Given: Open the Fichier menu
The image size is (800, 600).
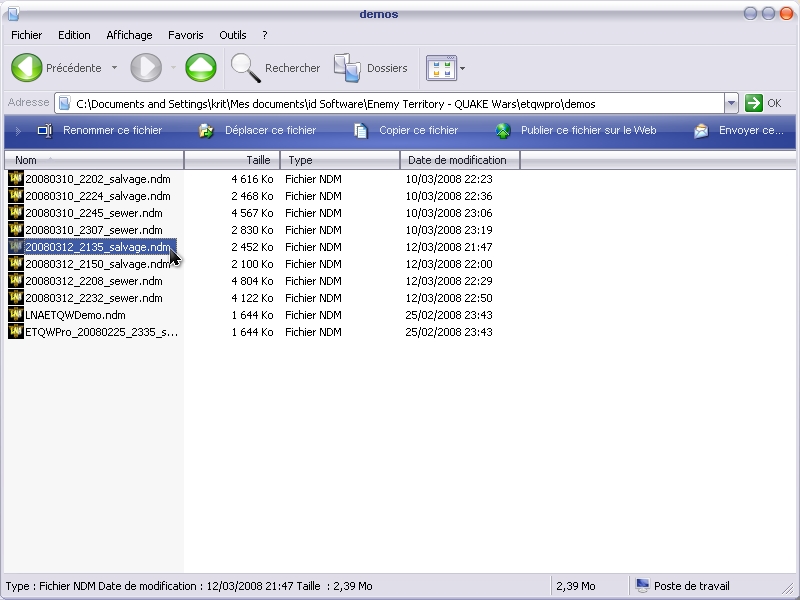Looking at the screenshot, I should pos(27,35).
